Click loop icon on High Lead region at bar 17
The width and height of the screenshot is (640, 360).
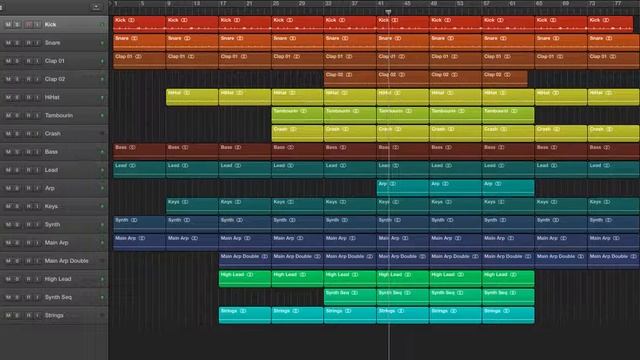(250, 275)
